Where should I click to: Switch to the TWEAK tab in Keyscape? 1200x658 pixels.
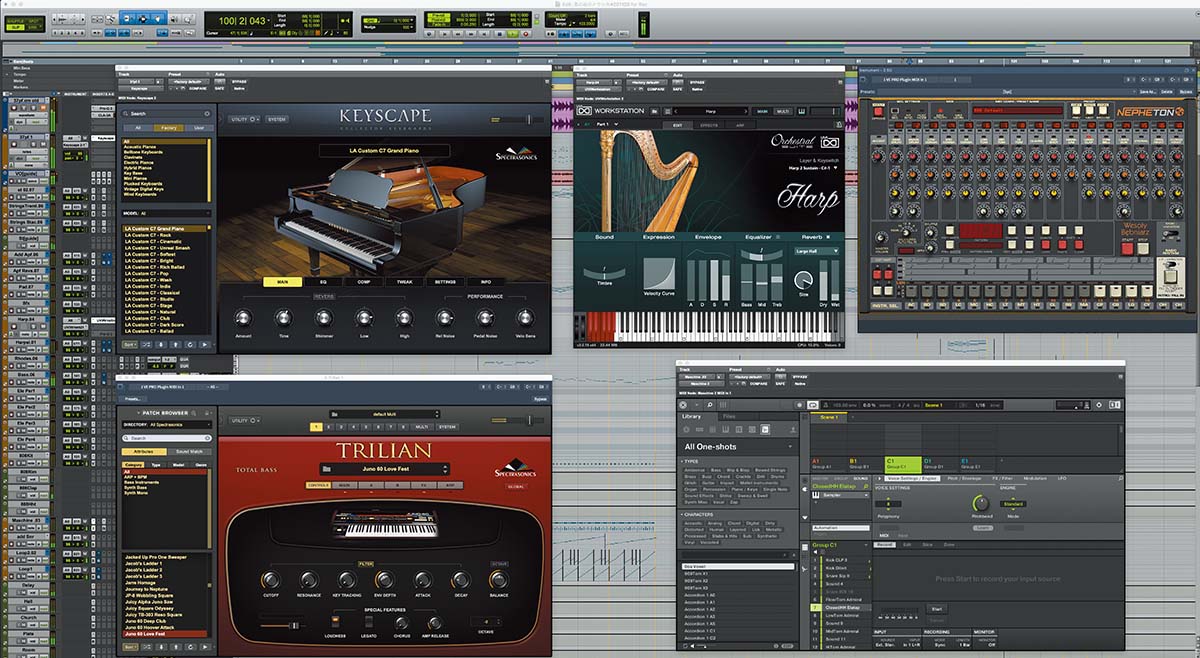coord(404,282)
